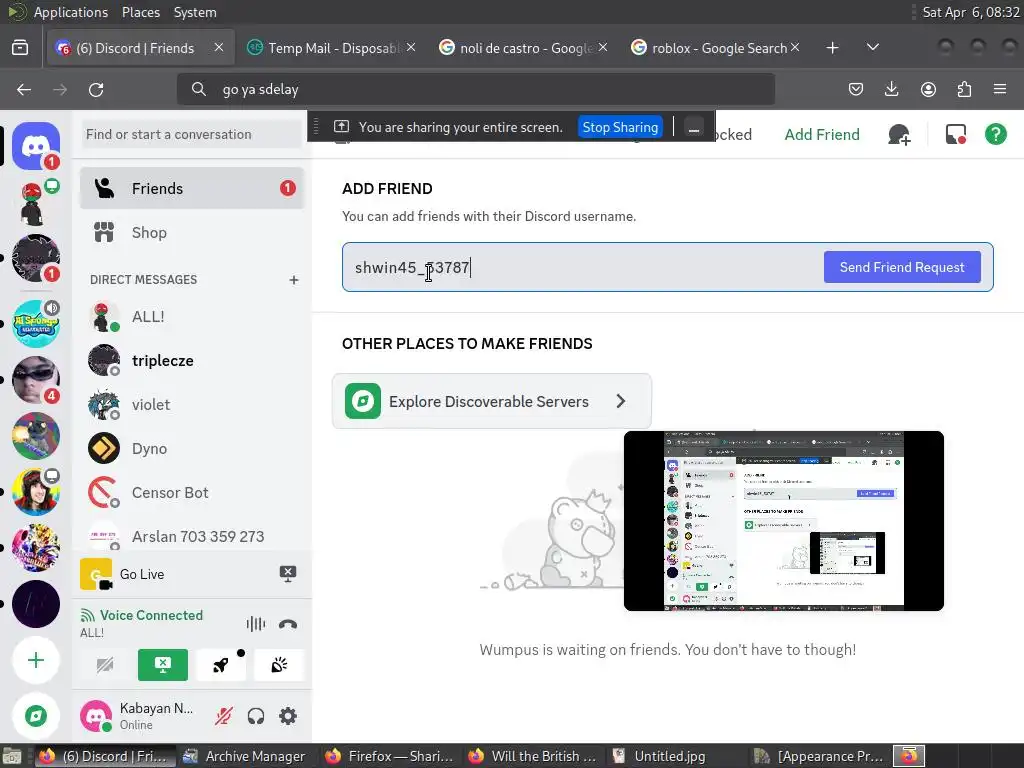Viewport: 1024px width, 768px height.
Task: Open User Settings gear
Action: [288, 716]
